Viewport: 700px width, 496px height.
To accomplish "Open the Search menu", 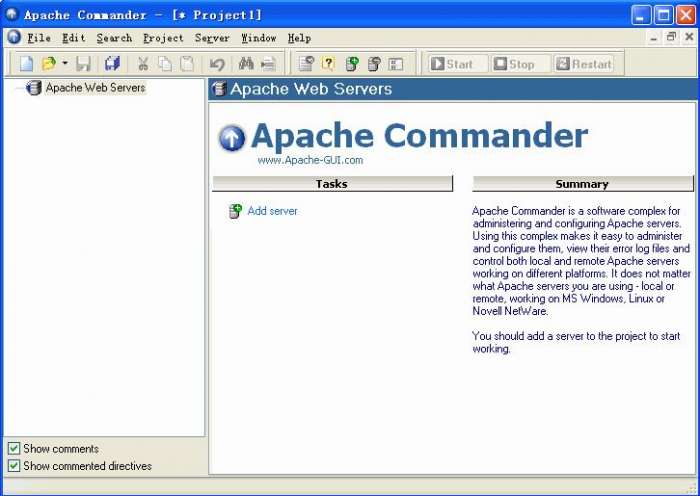I will click(114, 38).
